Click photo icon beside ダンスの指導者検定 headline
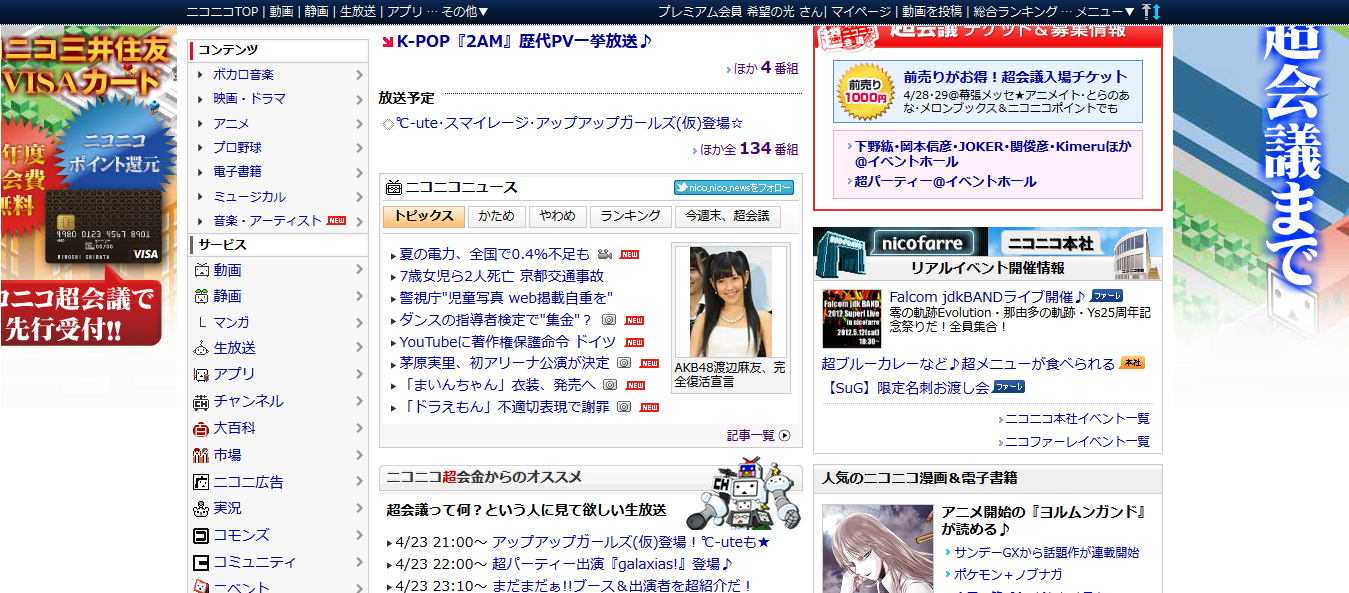1349x593 pixels. coord(608,320)
